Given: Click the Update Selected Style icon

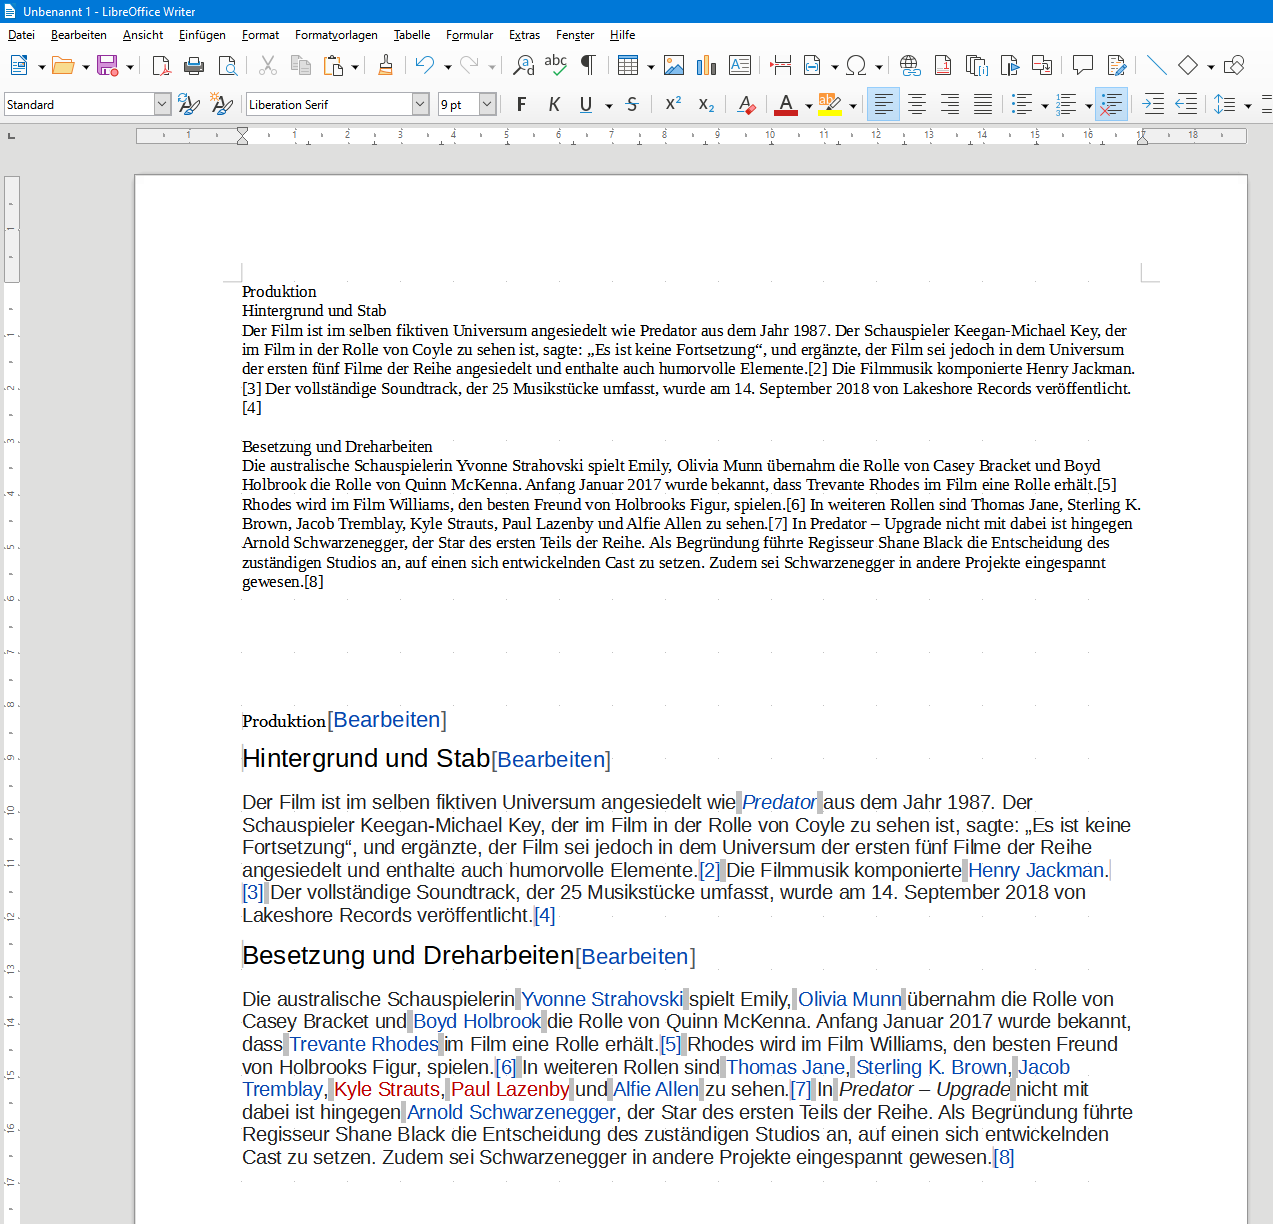Looking at the screenshot, I should pyautogui.click(x=188, y=104).
